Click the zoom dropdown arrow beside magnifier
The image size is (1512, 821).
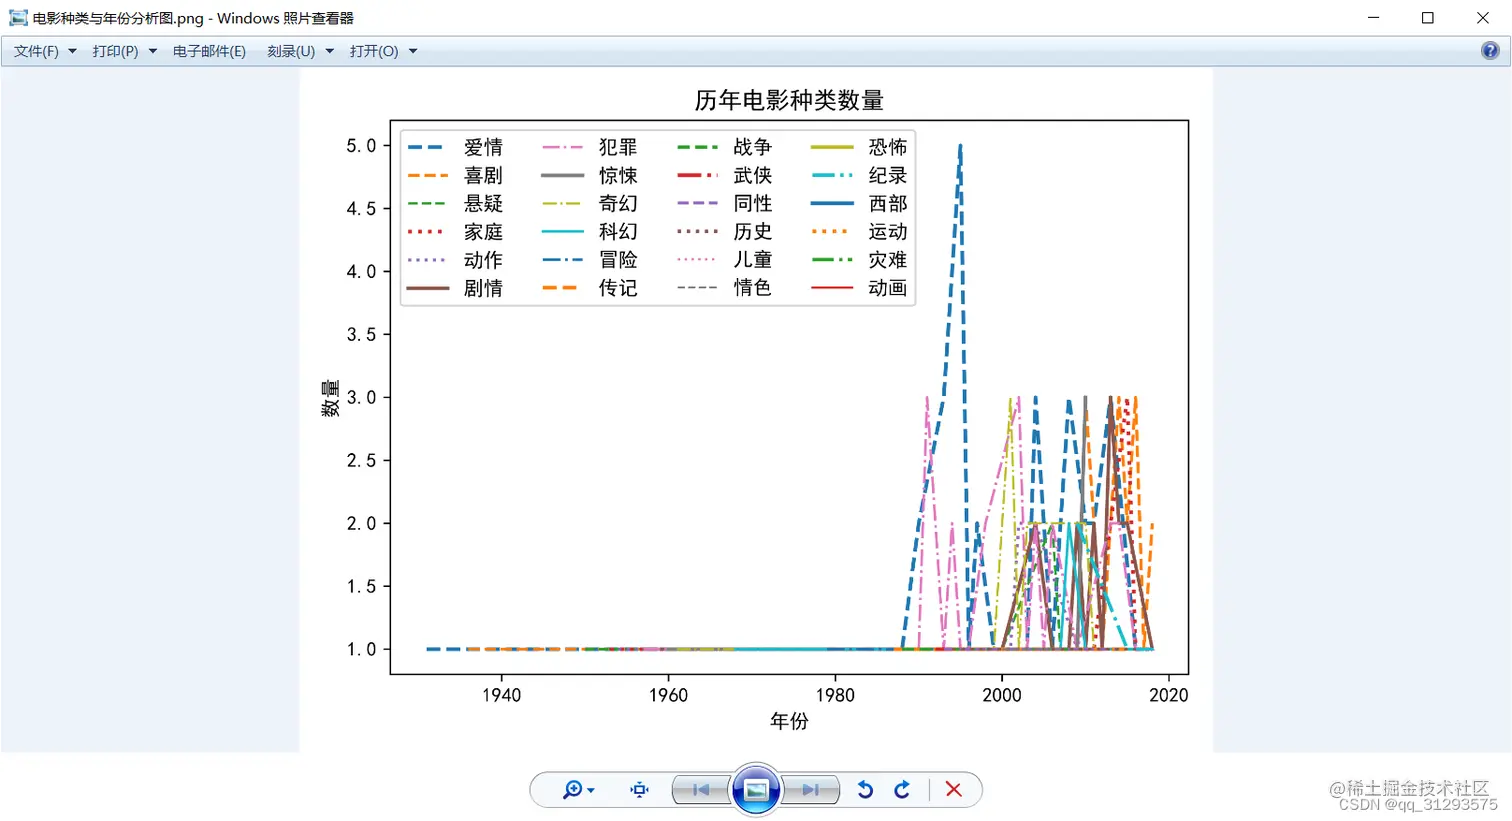tap(591, 791)
